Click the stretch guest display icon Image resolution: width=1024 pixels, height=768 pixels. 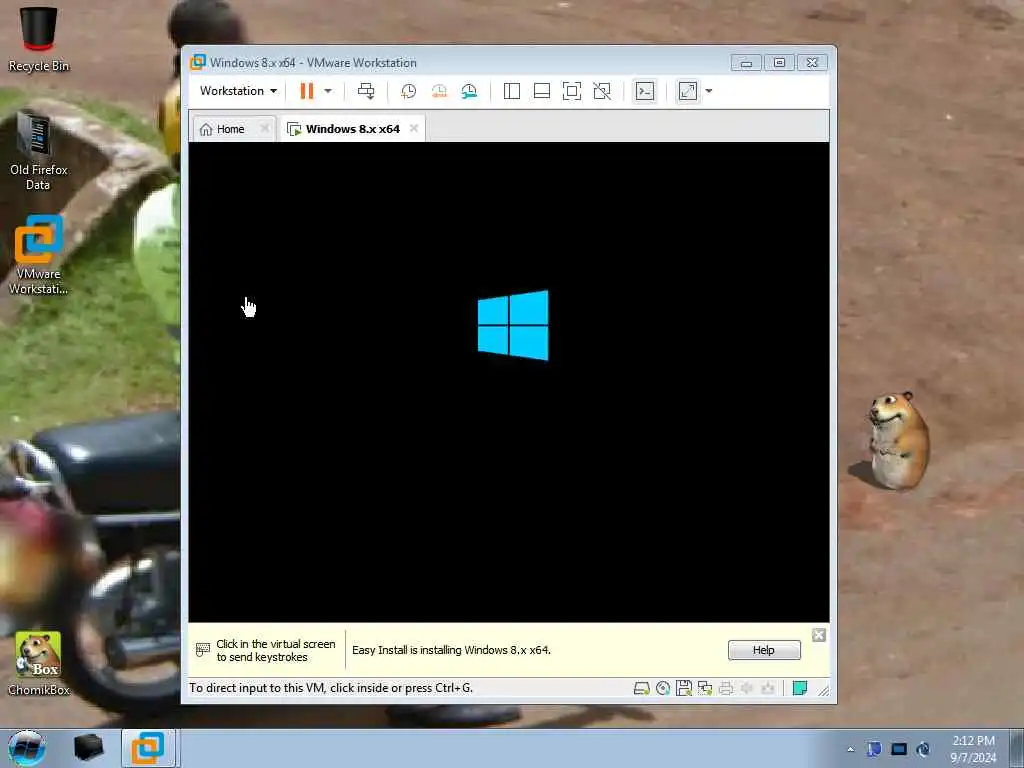[x=688, y=91]
